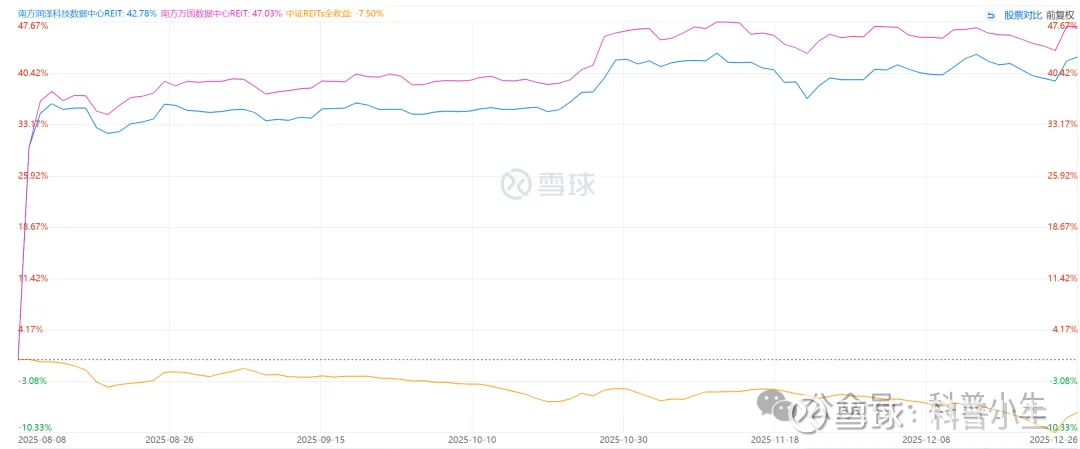Click the left-axis 40.42% value label
This screenshot has width=1080, height=449.
(34, 73)
